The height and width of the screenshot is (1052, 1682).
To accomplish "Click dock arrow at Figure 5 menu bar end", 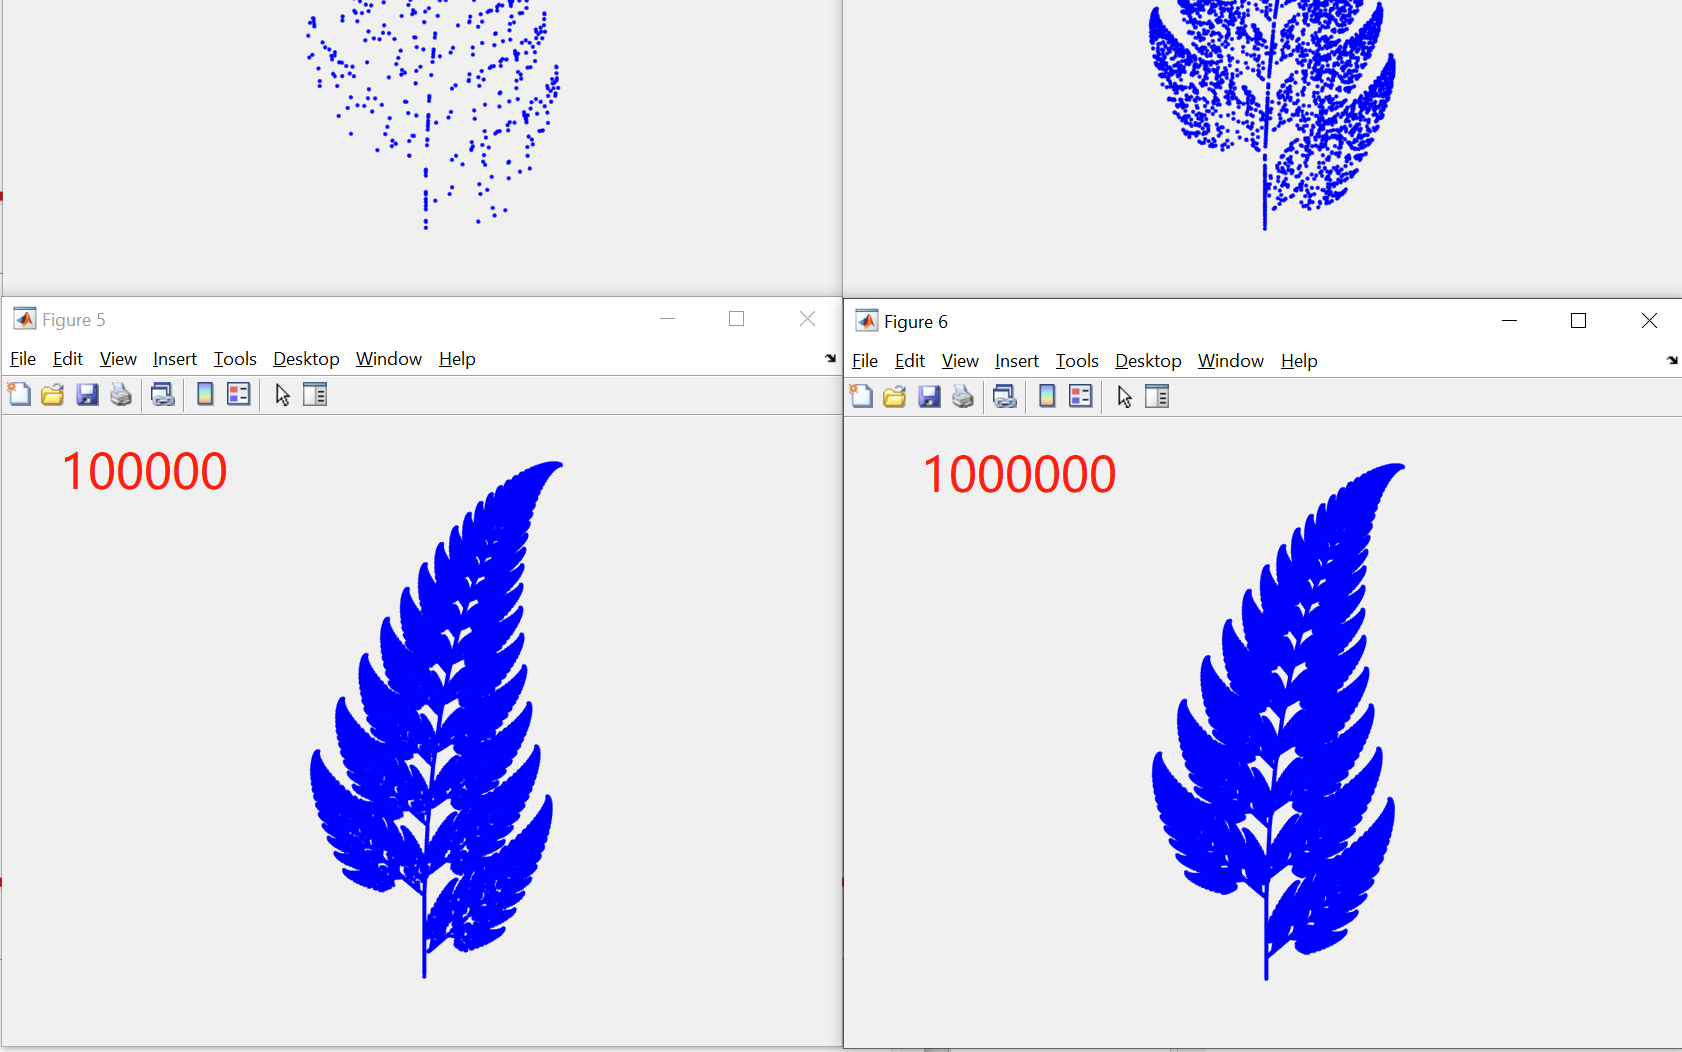I will click(830, 358).
